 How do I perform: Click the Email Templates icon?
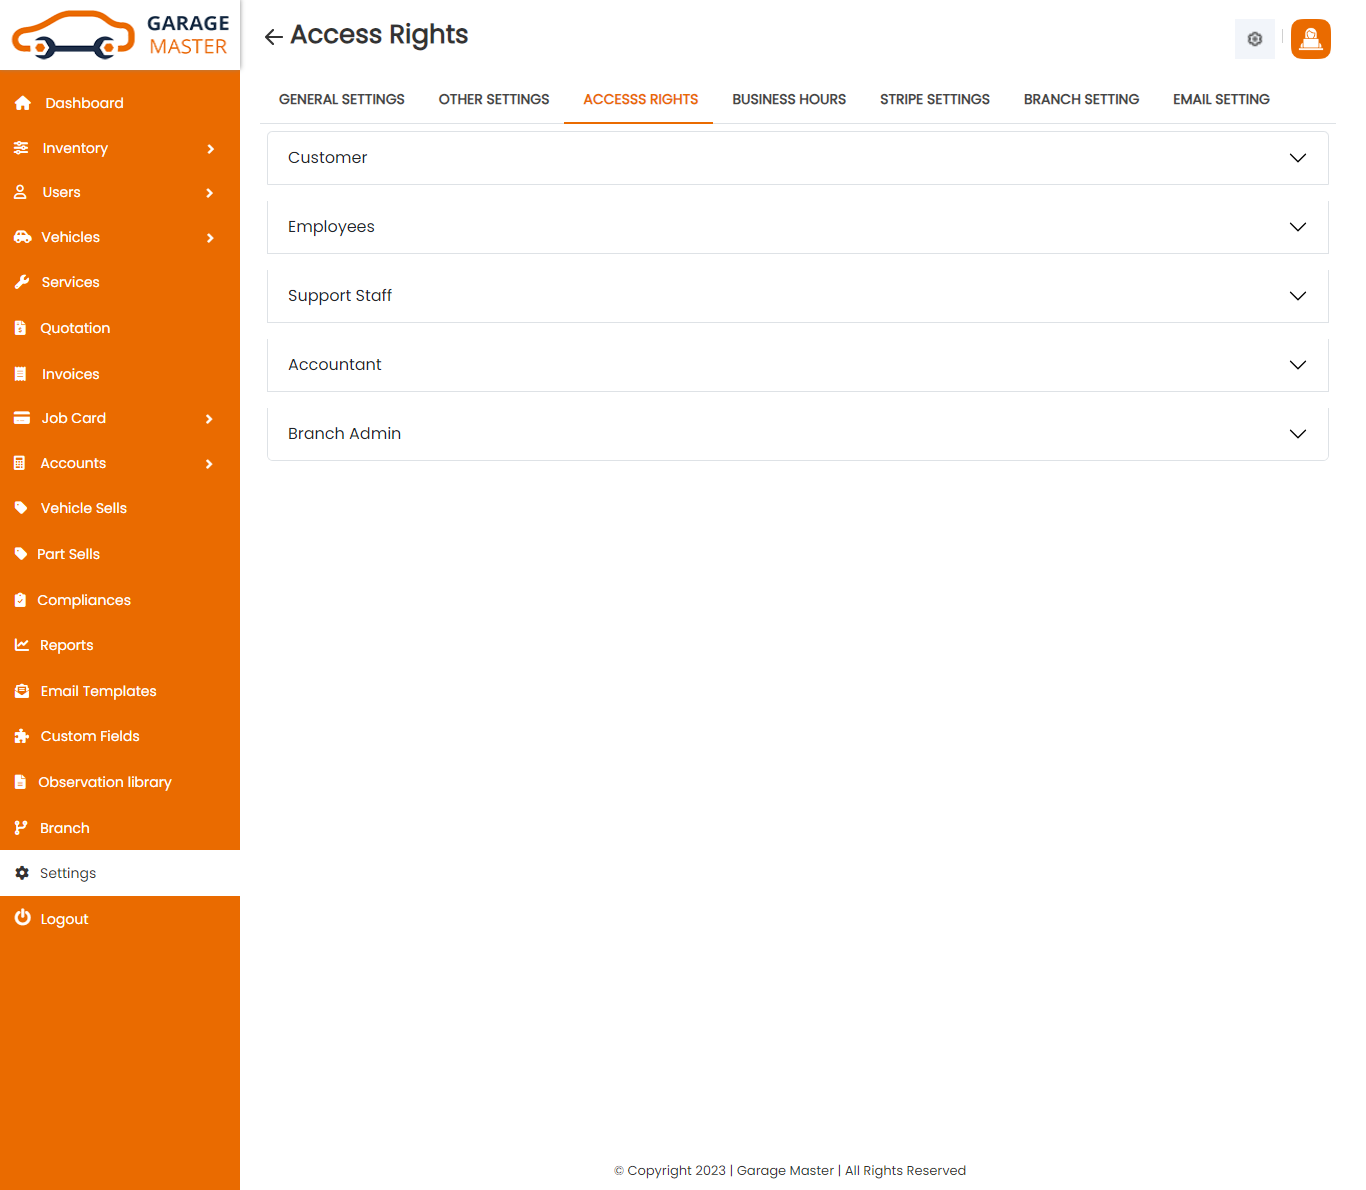(x=22, y=691)
